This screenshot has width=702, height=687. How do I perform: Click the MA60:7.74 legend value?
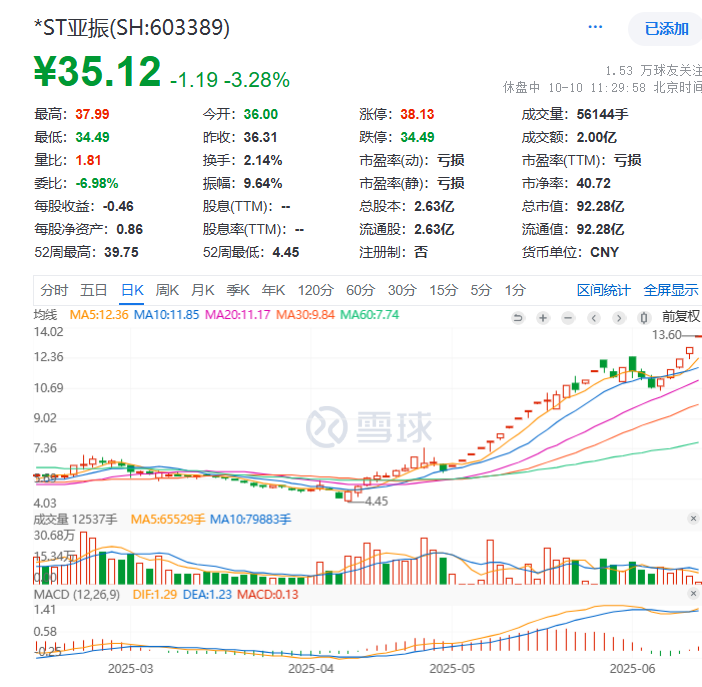(x=369, y=315)
